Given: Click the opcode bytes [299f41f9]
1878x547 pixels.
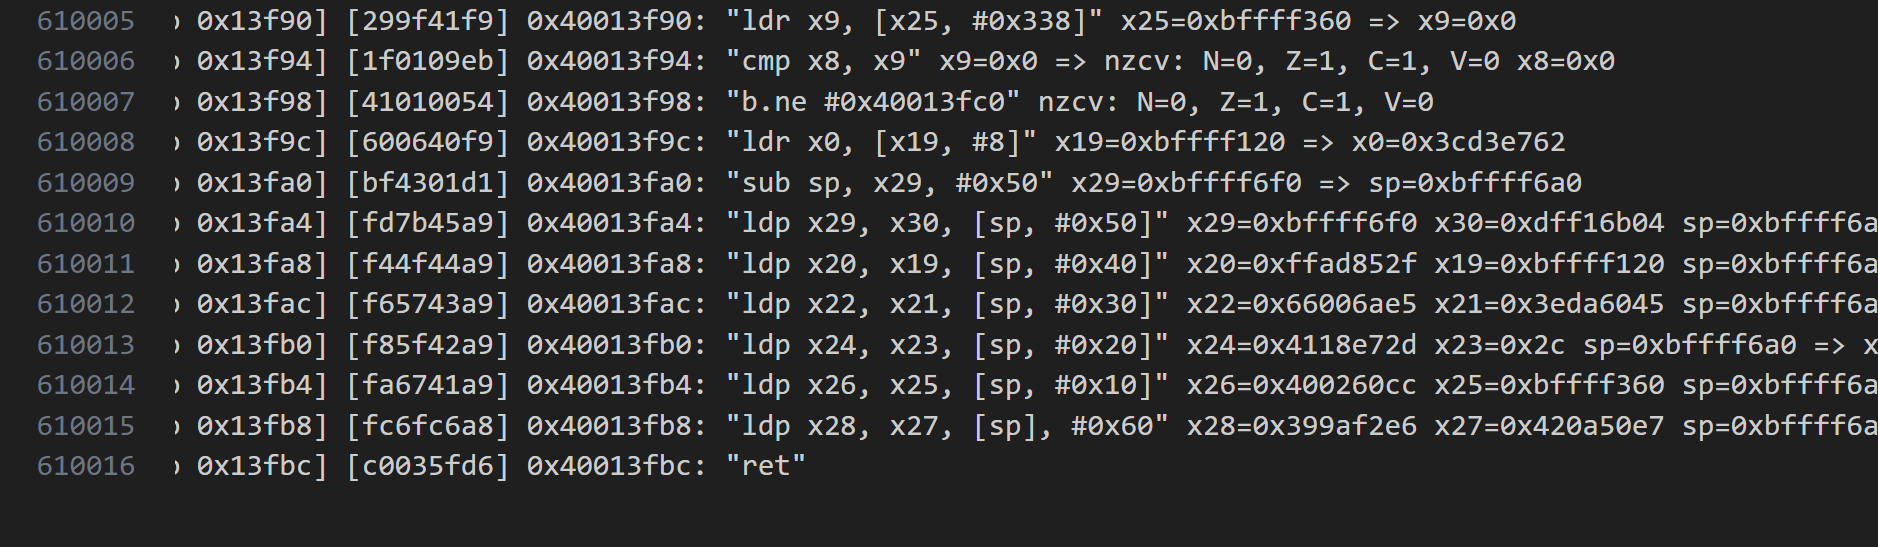Looking at the screenshot, I should coord(428,21).
